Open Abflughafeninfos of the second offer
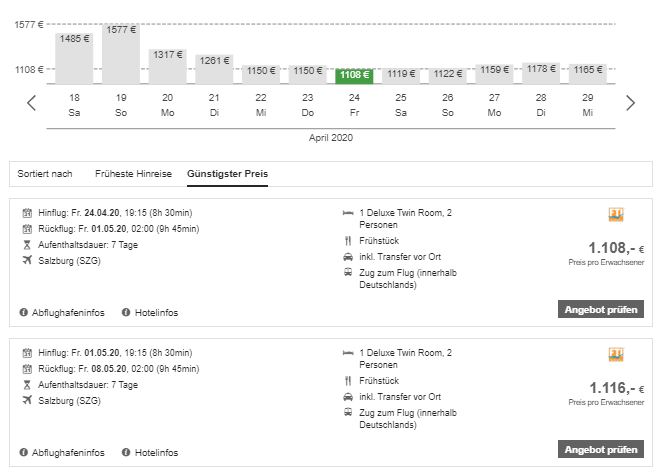Screen dimensions: 662x473 69,453
